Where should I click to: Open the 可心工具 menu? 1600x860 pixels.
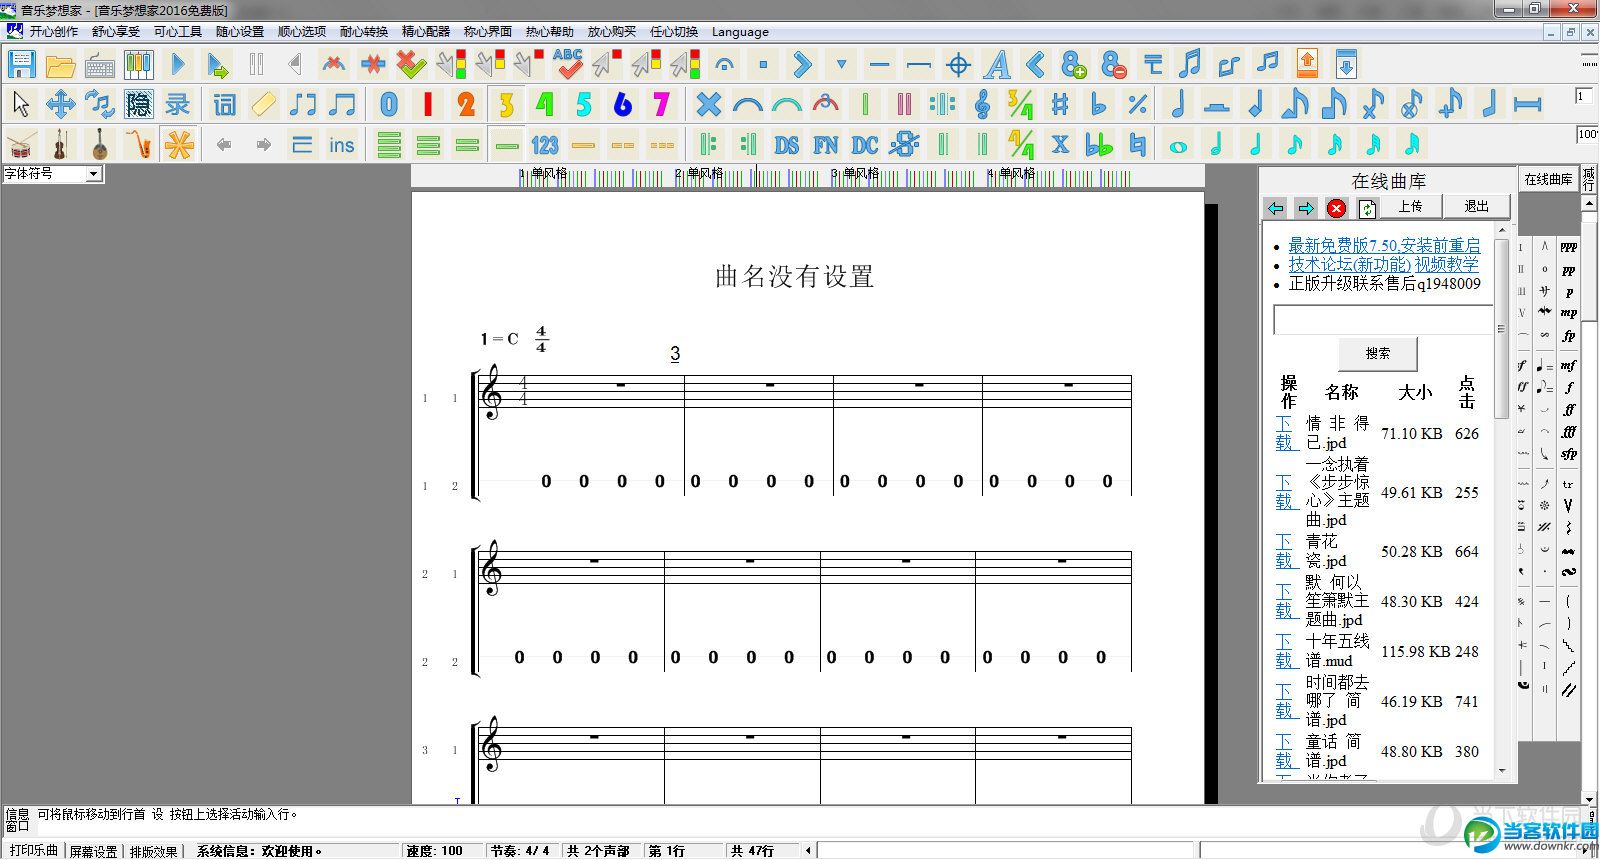click(x=178, y=32)
